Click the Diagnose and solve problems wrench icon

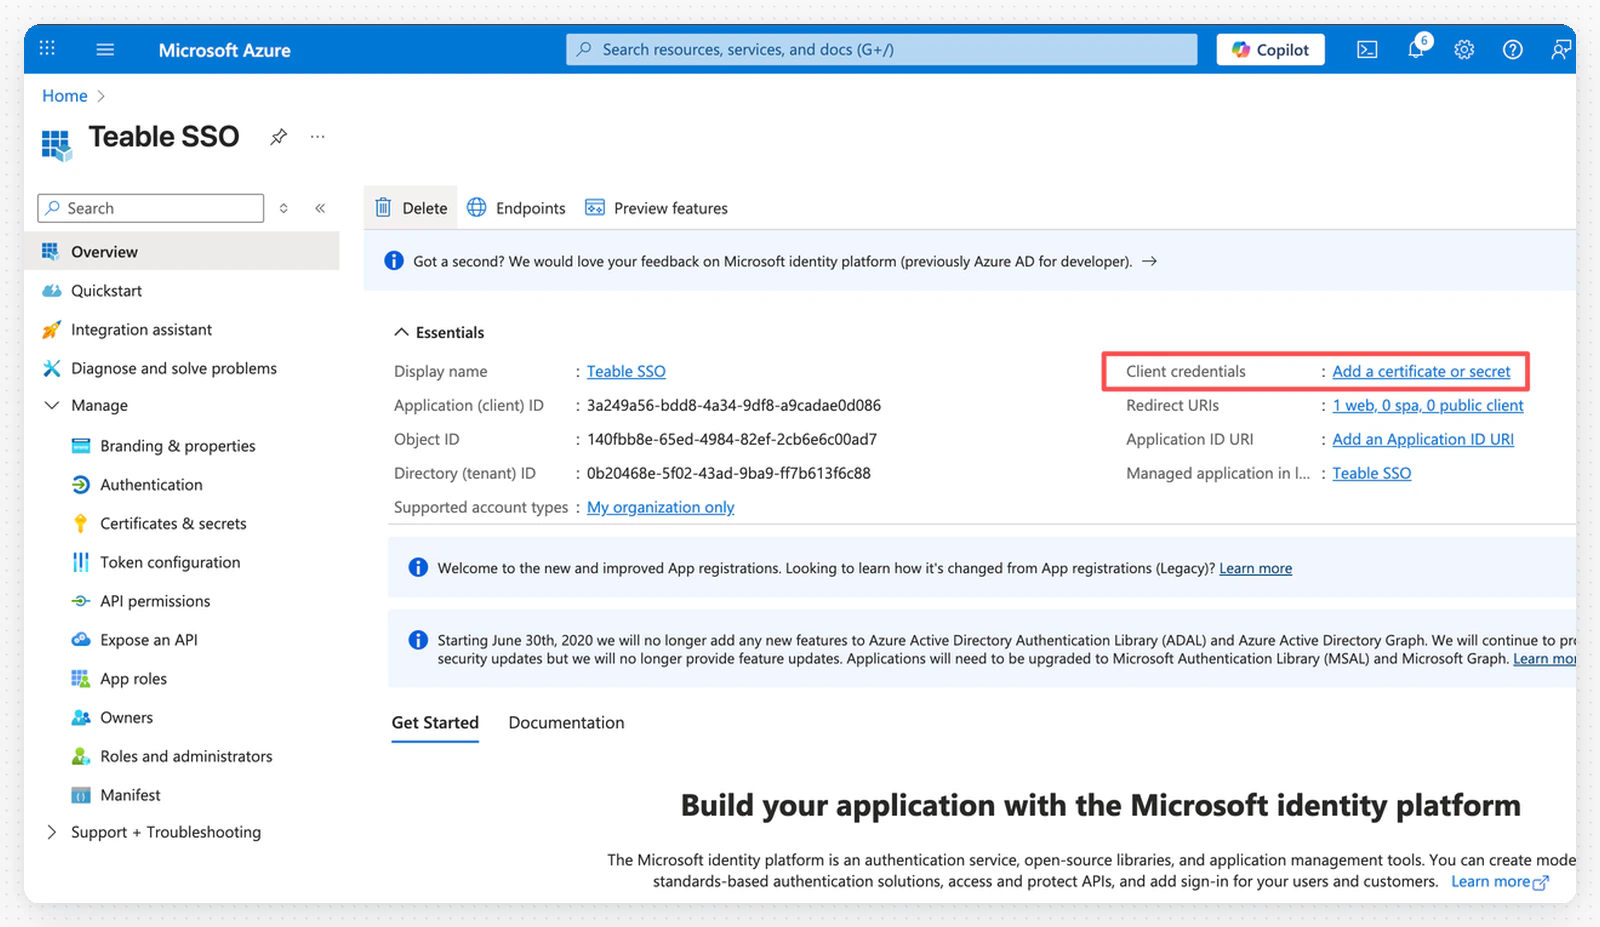click(x=52, y=368)
